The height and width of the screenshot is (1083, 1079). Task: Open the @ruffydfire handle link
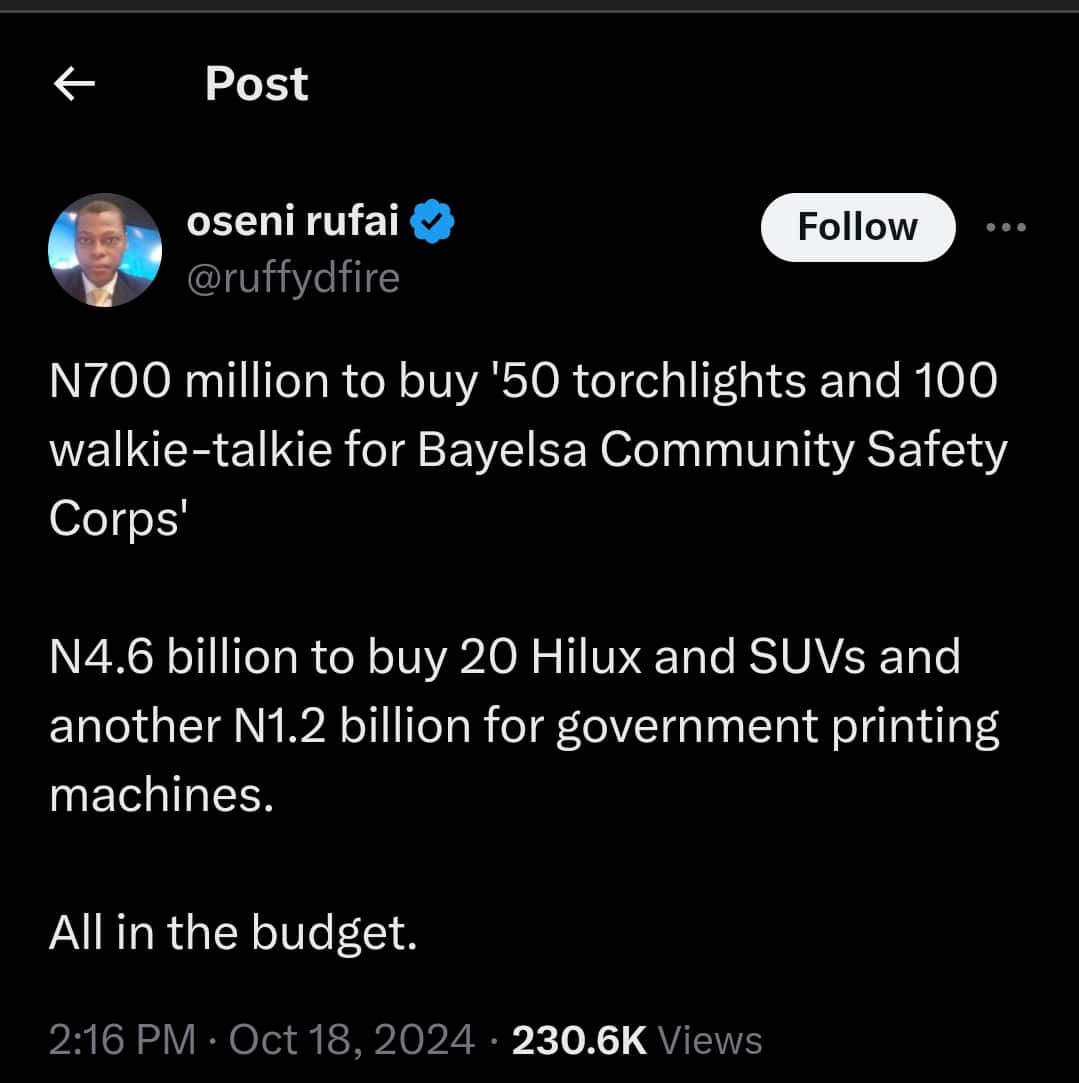click(x=293, y=277)
